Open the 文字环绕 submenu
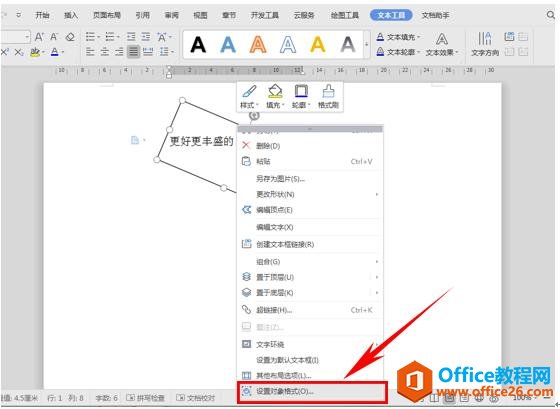The height and width of the screenshot is (409, 560). pyautogui.click(x=310, y=344)
